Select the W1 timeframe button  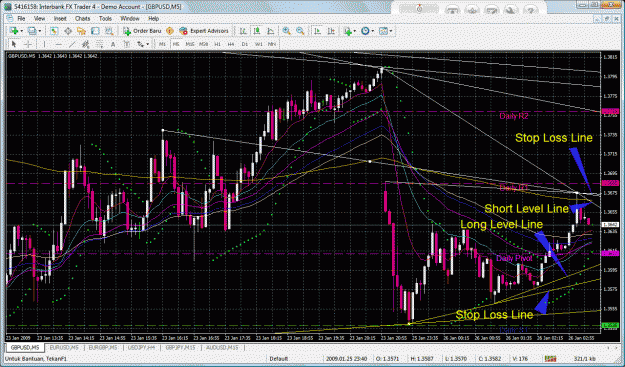click(x=258, y=44)
